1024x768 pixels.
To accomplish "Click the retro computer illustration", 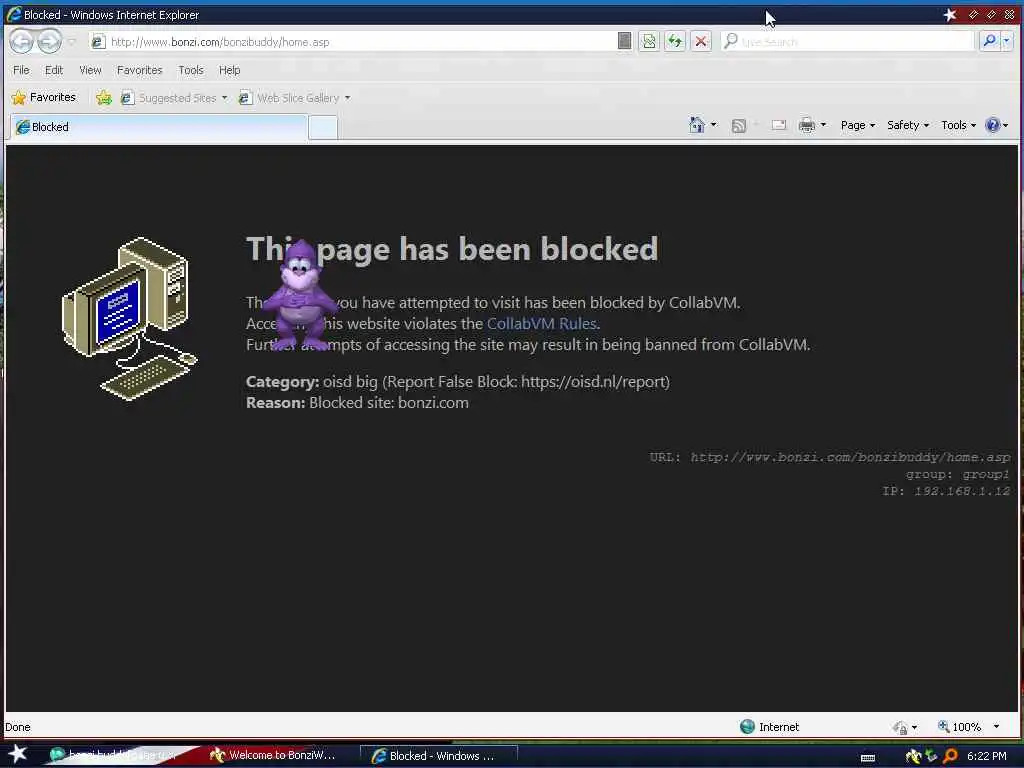I will [129, 319].
